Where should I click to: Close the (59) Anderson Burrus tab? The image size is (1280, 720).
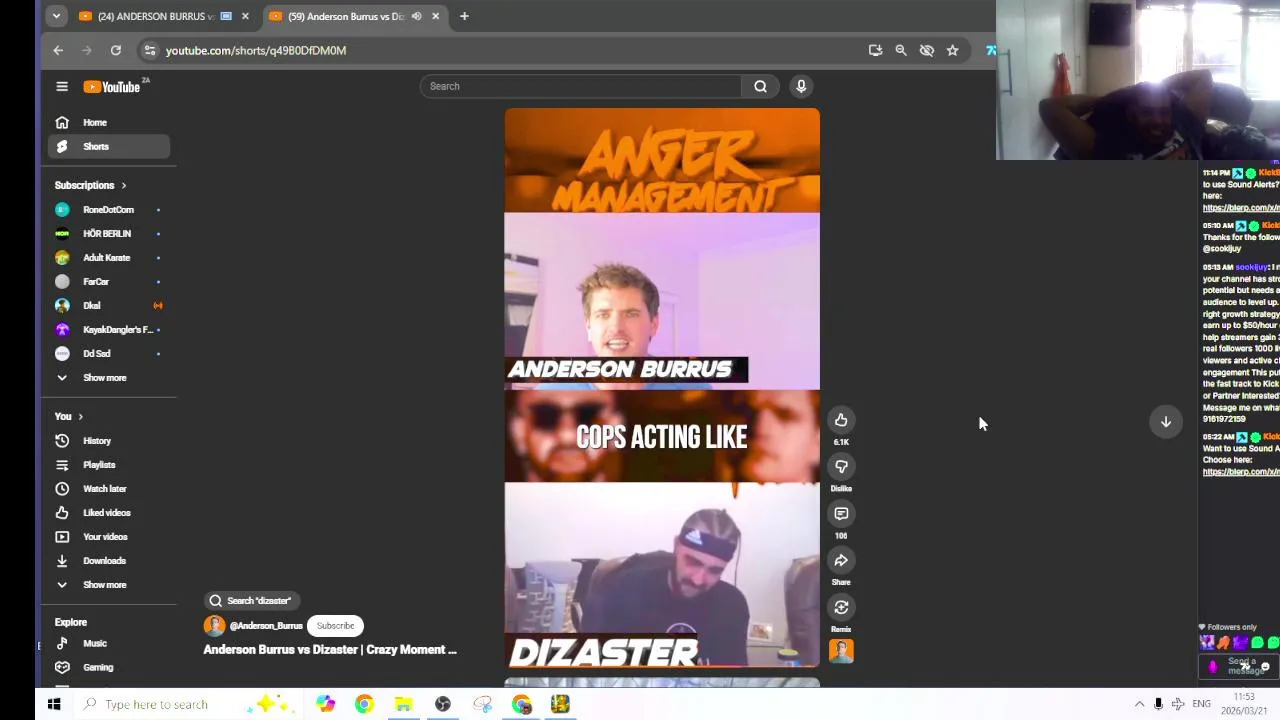(x=435, y=16)
